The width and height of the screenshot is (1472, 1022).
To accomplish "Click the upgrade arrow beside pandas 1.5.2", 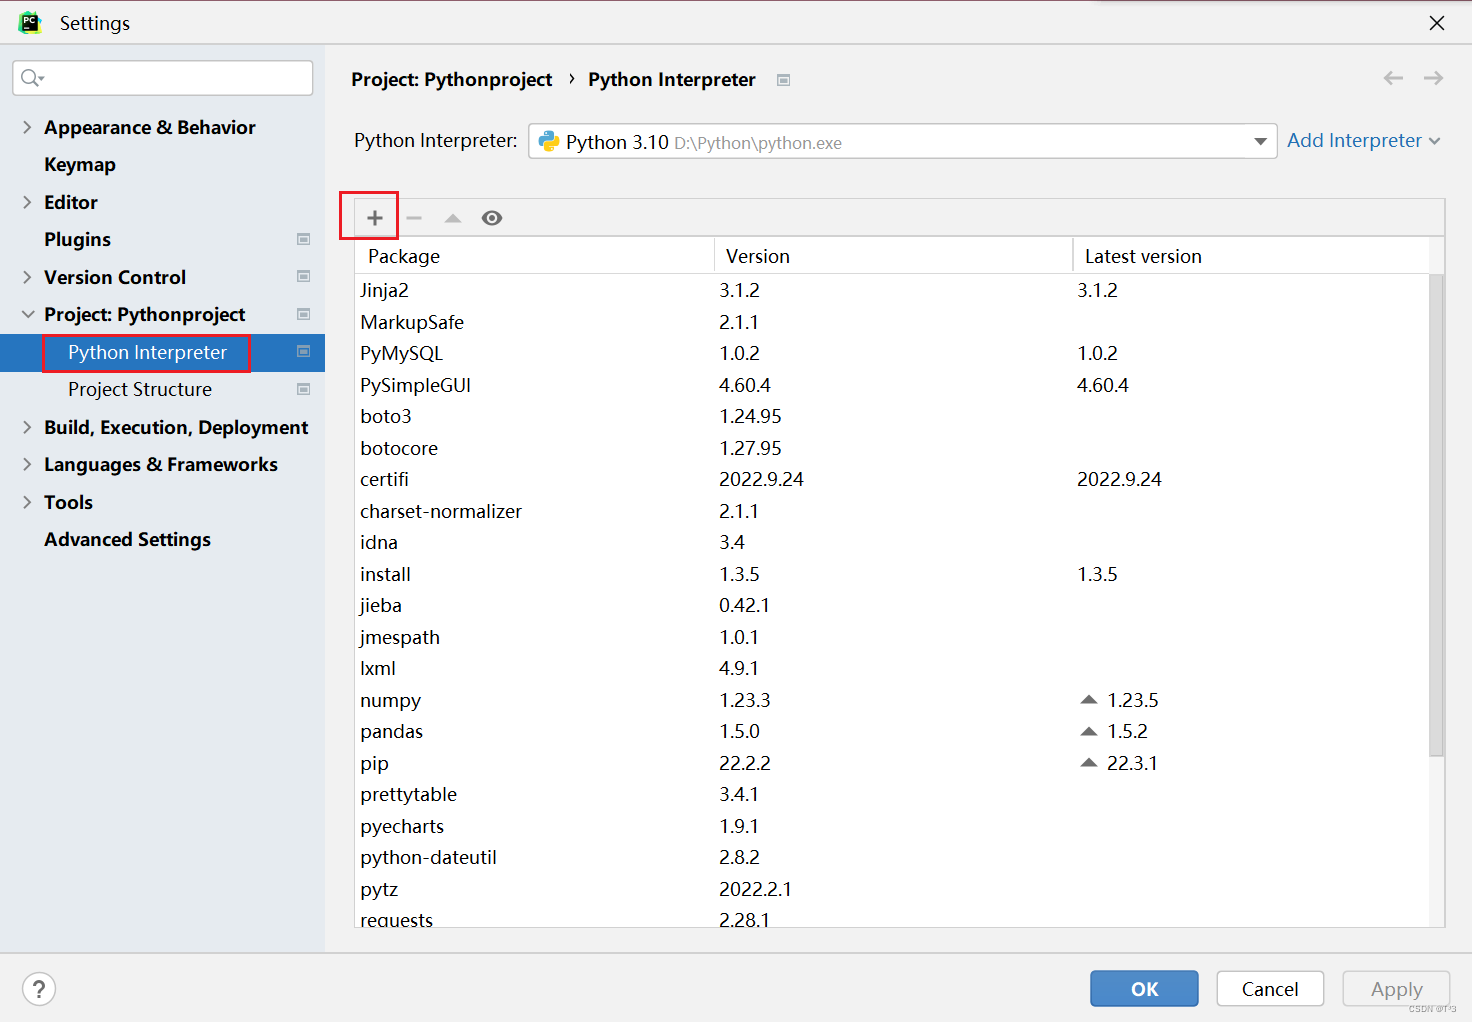I will click(1089, 731).
